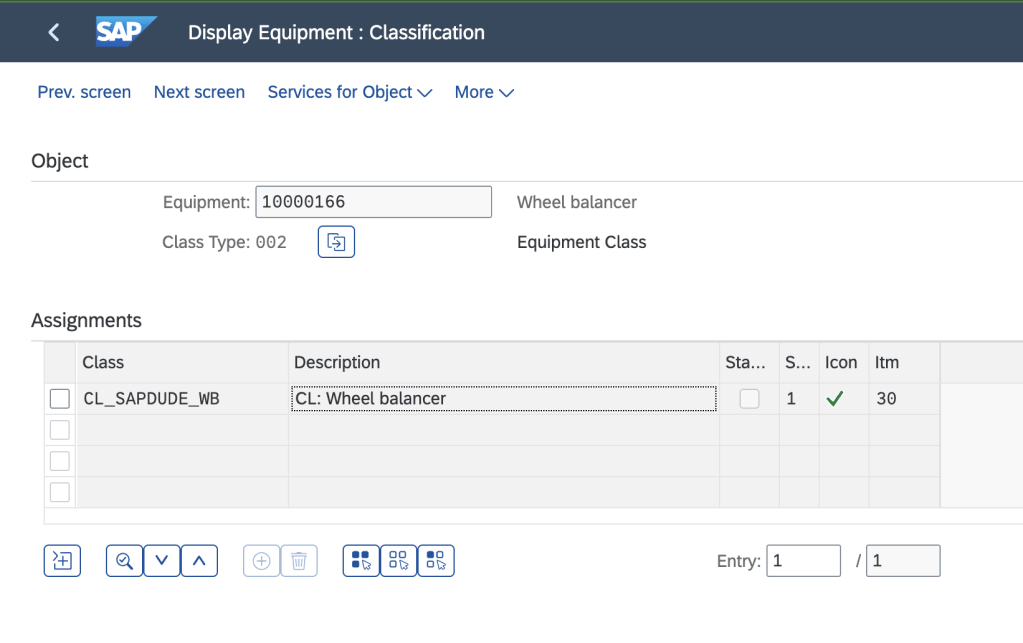Toggle the Standard checkbox for the Wheel balancer class

pos(749,398)
